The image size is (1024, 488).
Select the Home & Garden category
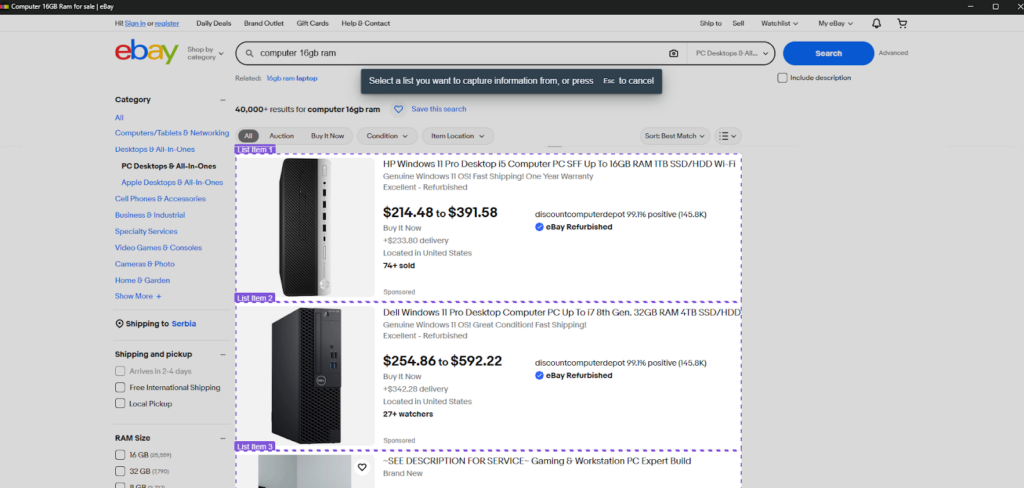(142, 280)
